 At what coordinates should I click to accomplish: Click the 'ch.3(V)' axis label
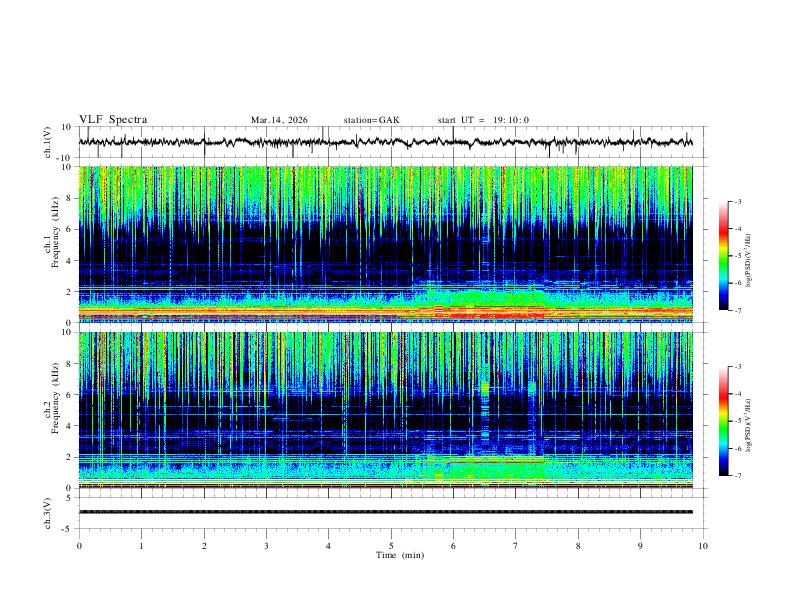point(48,514)
